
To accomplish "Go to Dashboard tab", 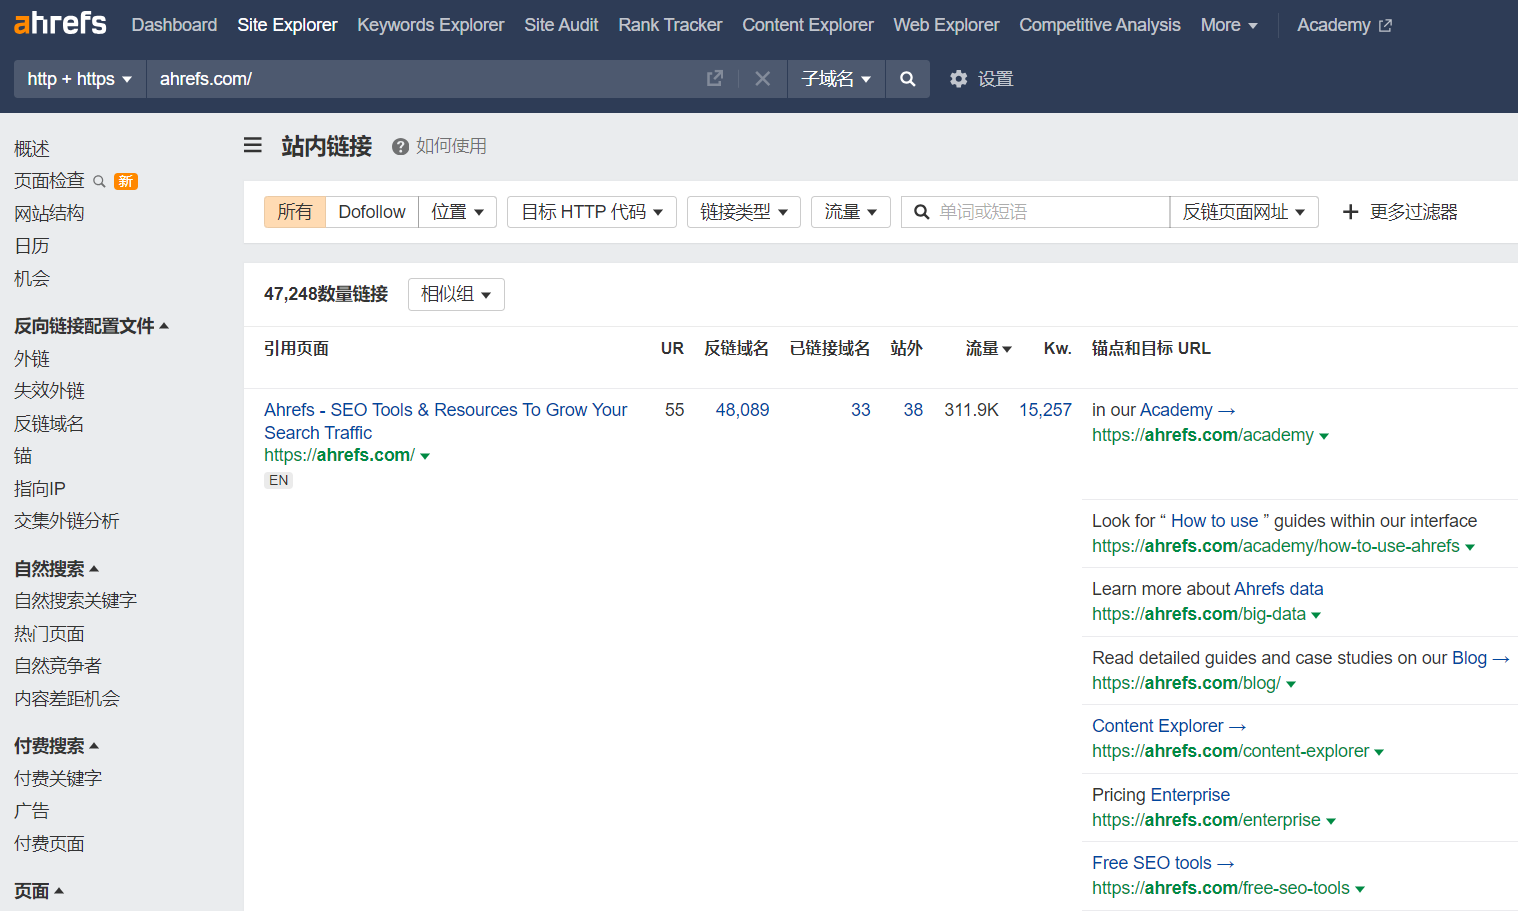I will click(174, 25).
